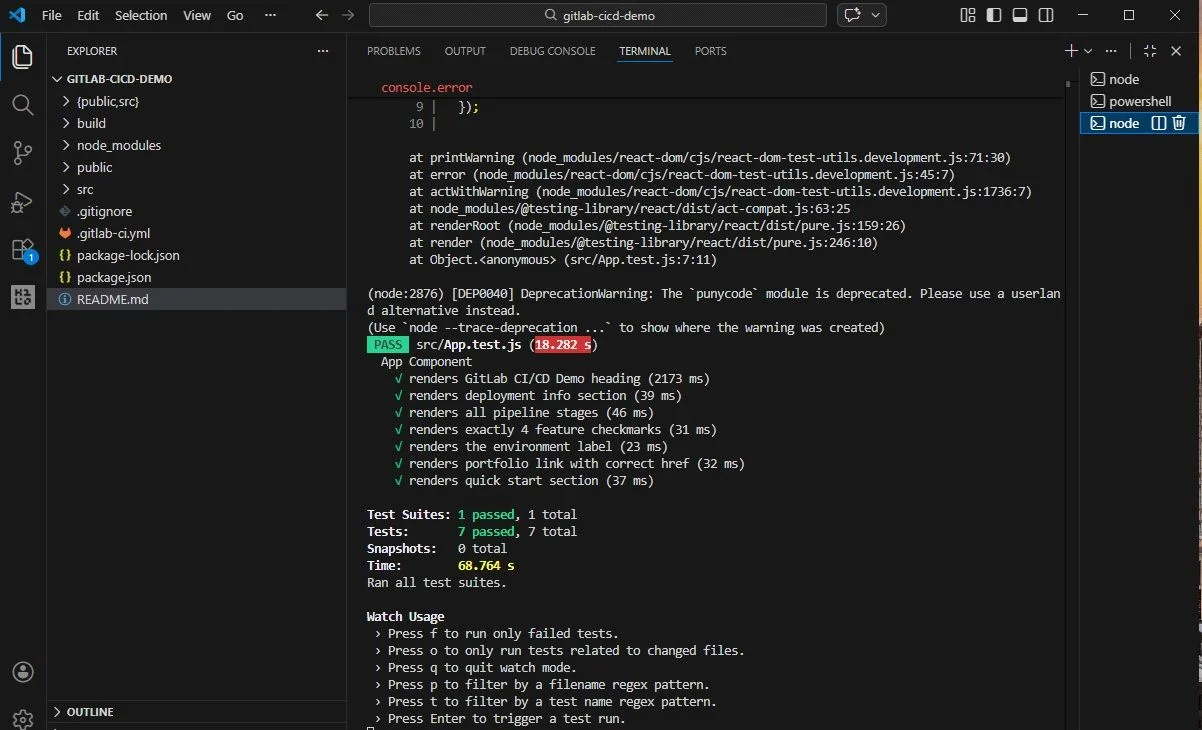This screenshot has height=730, width=1202.
Task: Open the Extensions view
Action: 22,250
